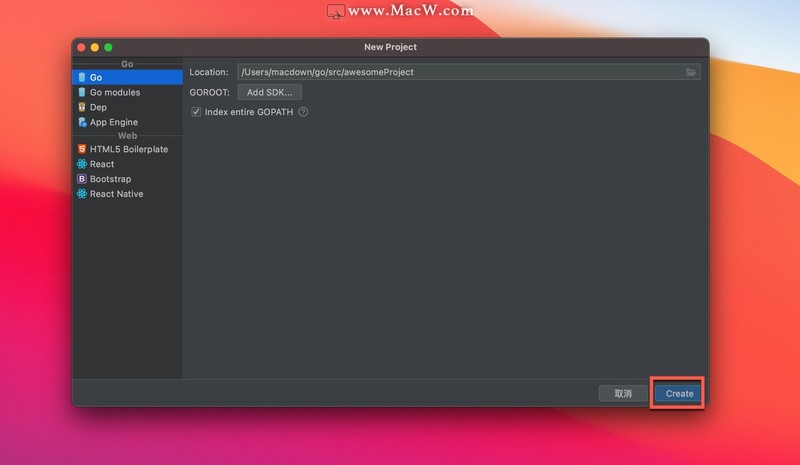Click the Add SDK... button
The height and width of the screenshot is (465, 800).
[269, 92]
